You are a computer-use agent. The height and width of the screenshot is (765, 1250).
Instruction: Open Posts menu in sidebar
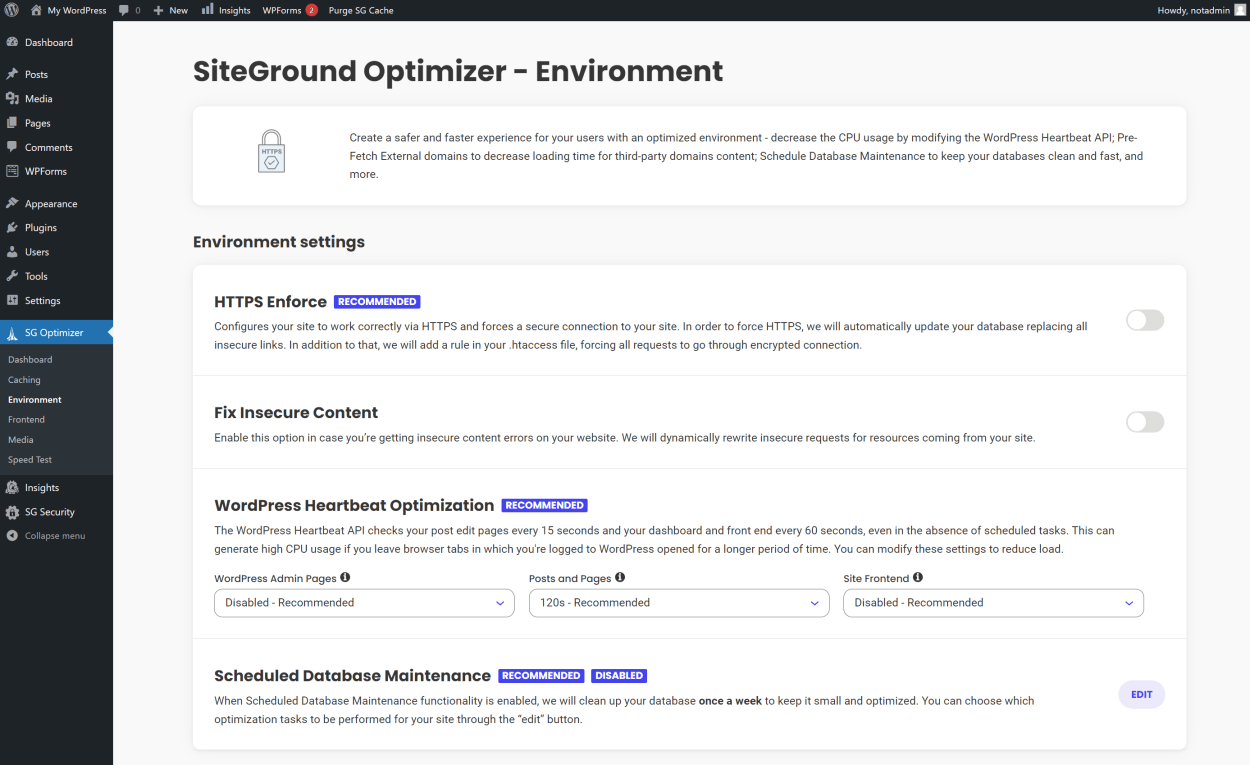click(x=56, y=74)
